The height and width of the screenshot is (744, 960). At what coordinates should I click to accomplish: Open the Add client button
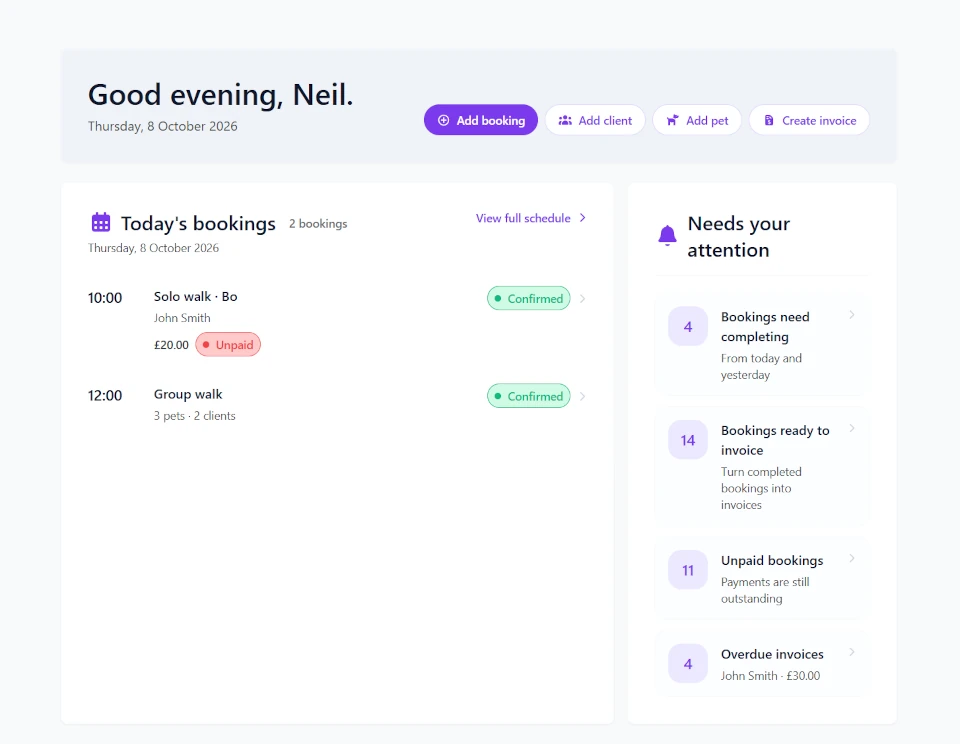tap(595, 120)
